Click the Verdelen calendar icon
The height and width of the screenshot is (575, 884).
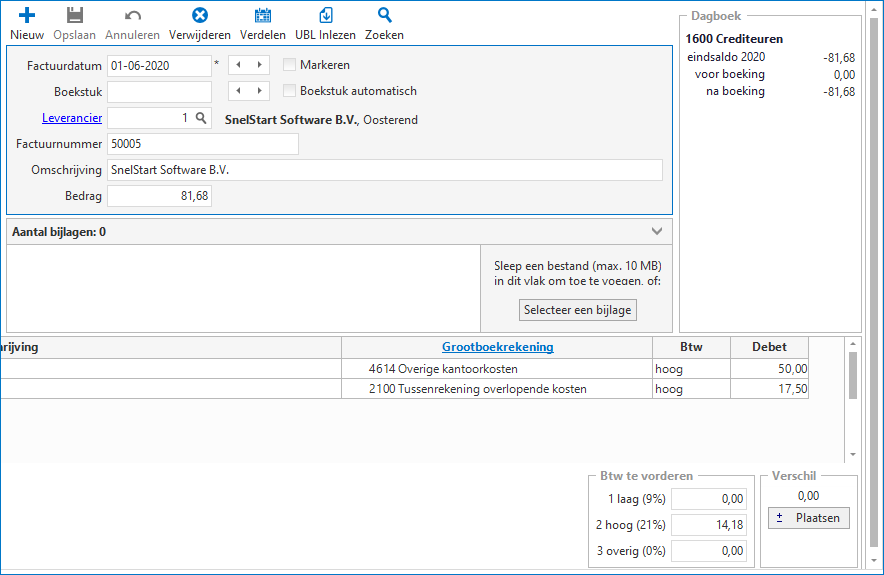[x=263, y=15]
